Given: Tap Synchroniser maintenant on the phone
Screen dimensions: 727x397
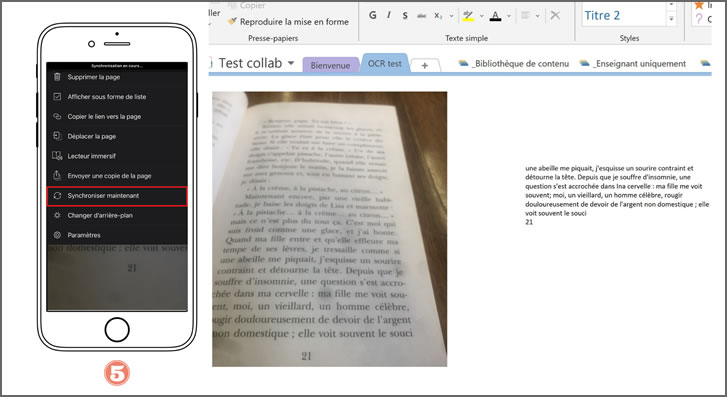Looking at the screenshot, I should point(117,196).
